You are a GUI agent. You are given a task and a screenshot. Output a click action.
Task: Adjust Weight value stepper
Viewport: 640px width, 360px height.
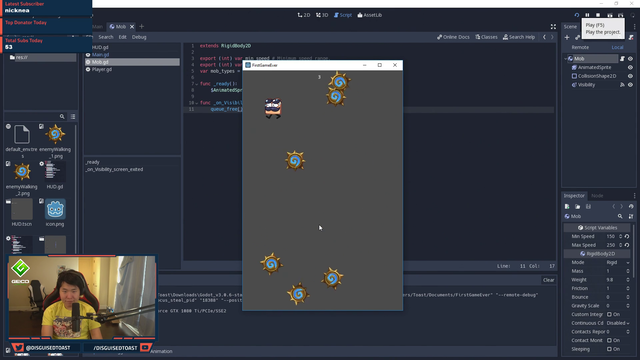(x=628, y=280)
